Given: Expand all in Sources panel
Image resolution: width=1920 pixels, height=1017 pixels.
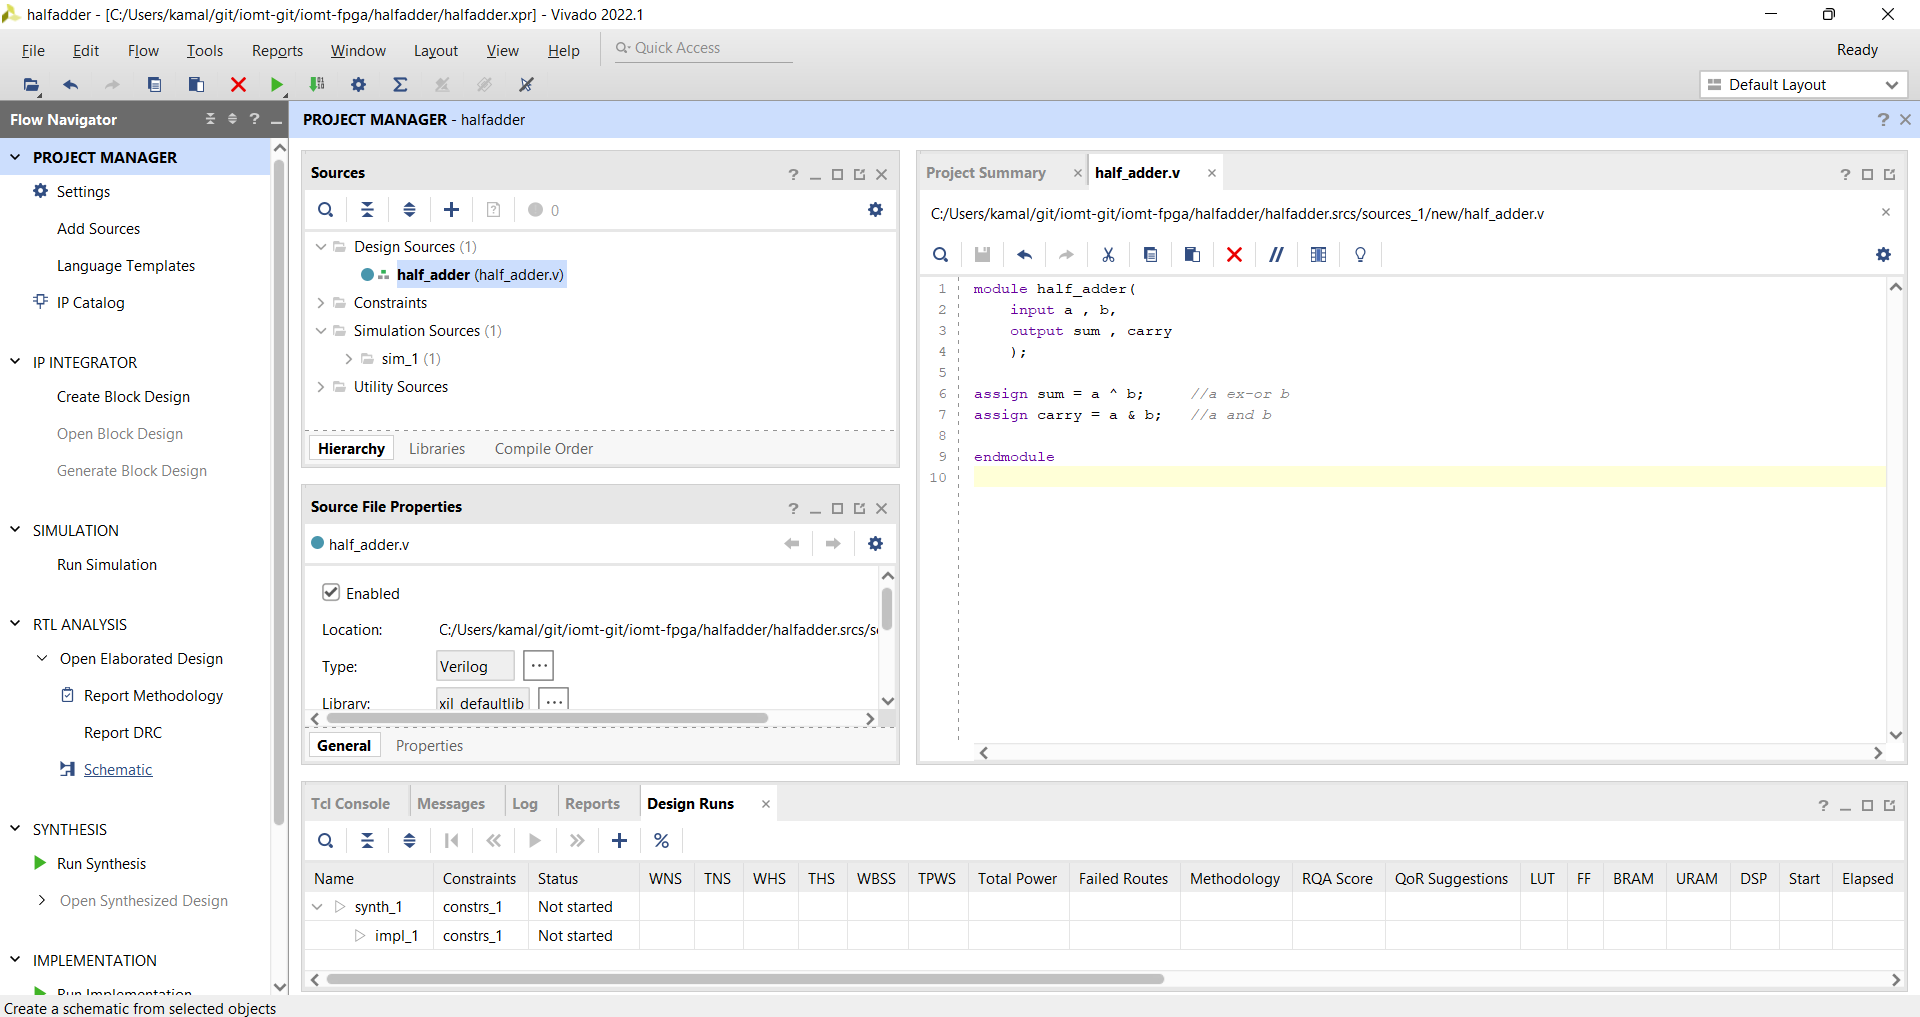Looking at the screenshot, I should [409, 210].
